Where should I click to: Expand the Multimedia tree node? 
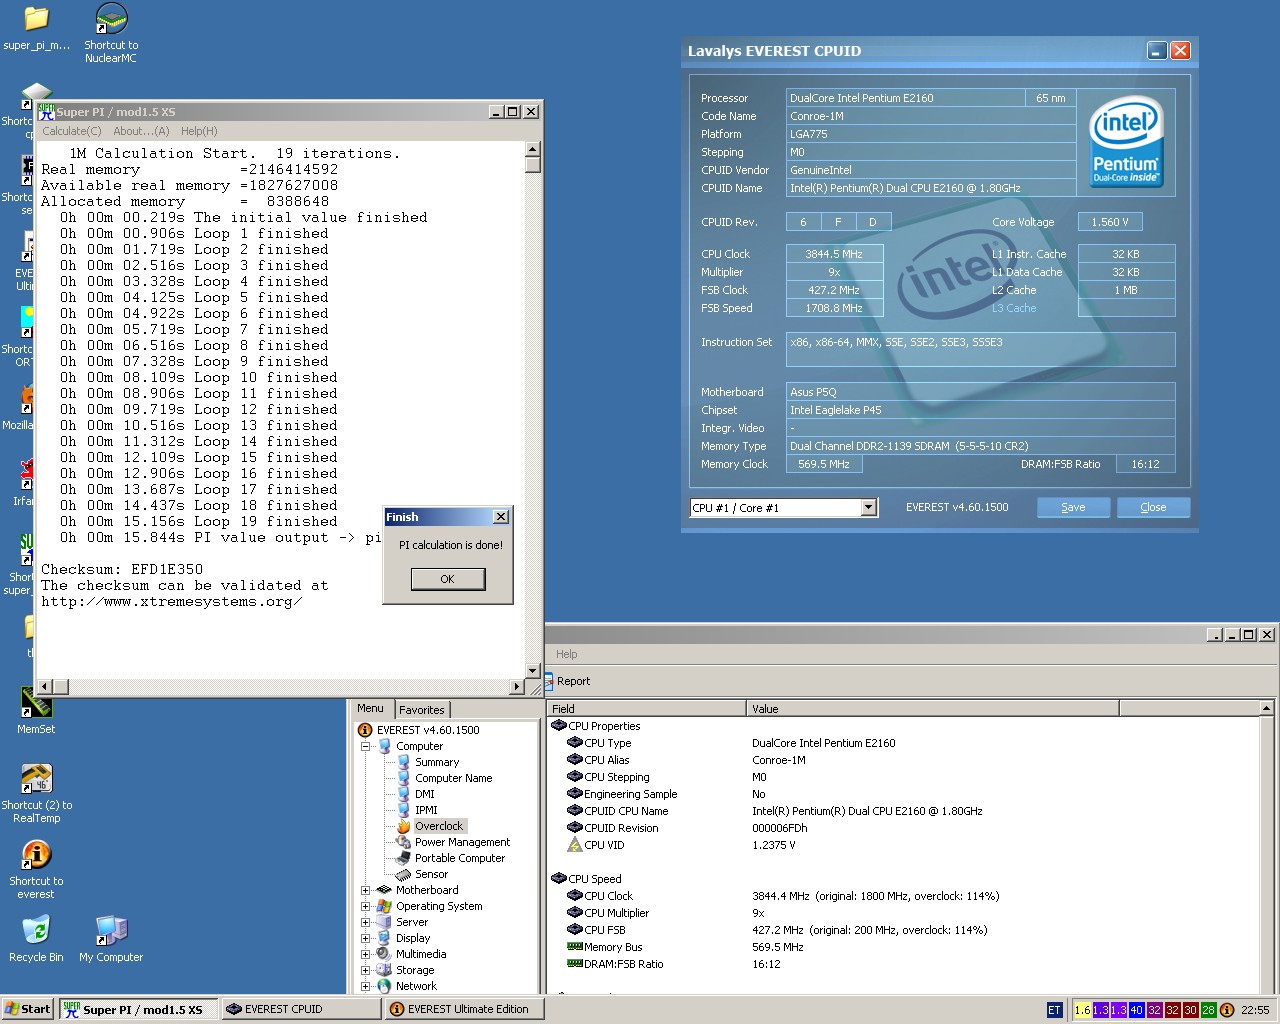coord(366,954)
